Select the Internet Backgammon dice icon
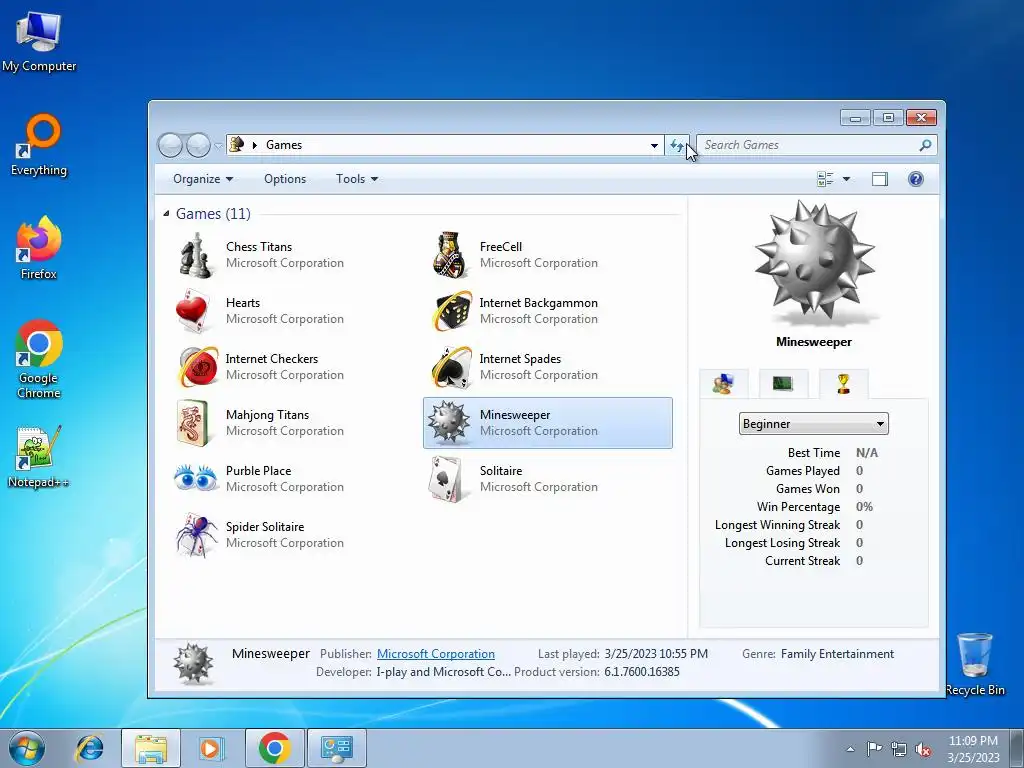The height and width of the screenshot is (768, 1024). click(452, 311)
